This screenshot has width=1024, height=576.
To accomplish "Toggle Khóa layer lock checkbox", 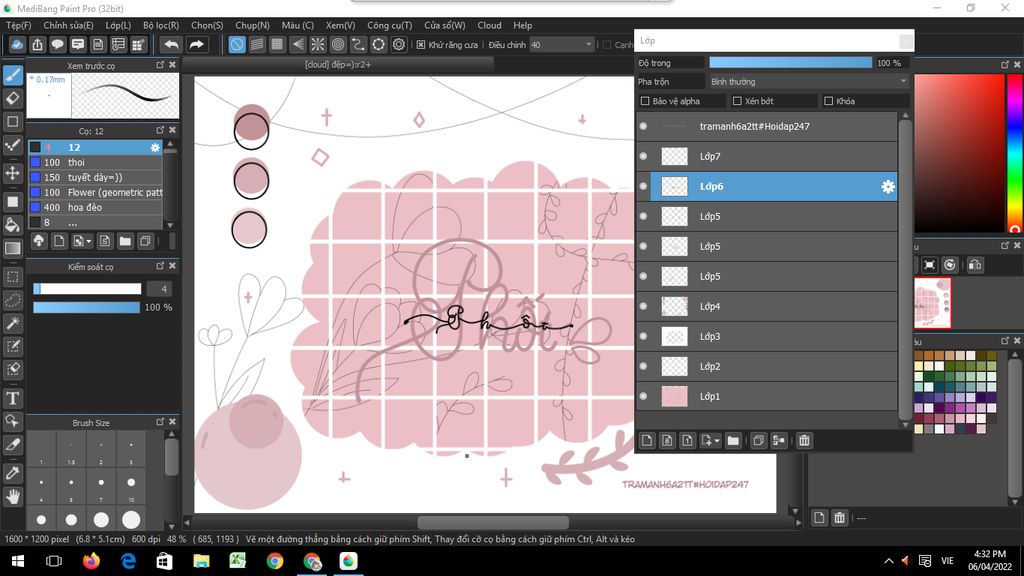I will [829, 101].
